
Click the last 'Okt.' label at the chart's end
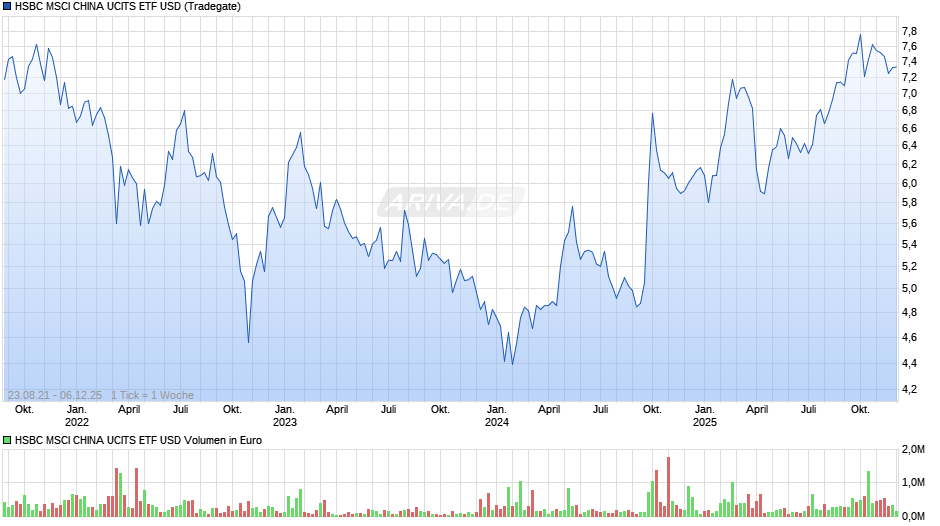860,410
